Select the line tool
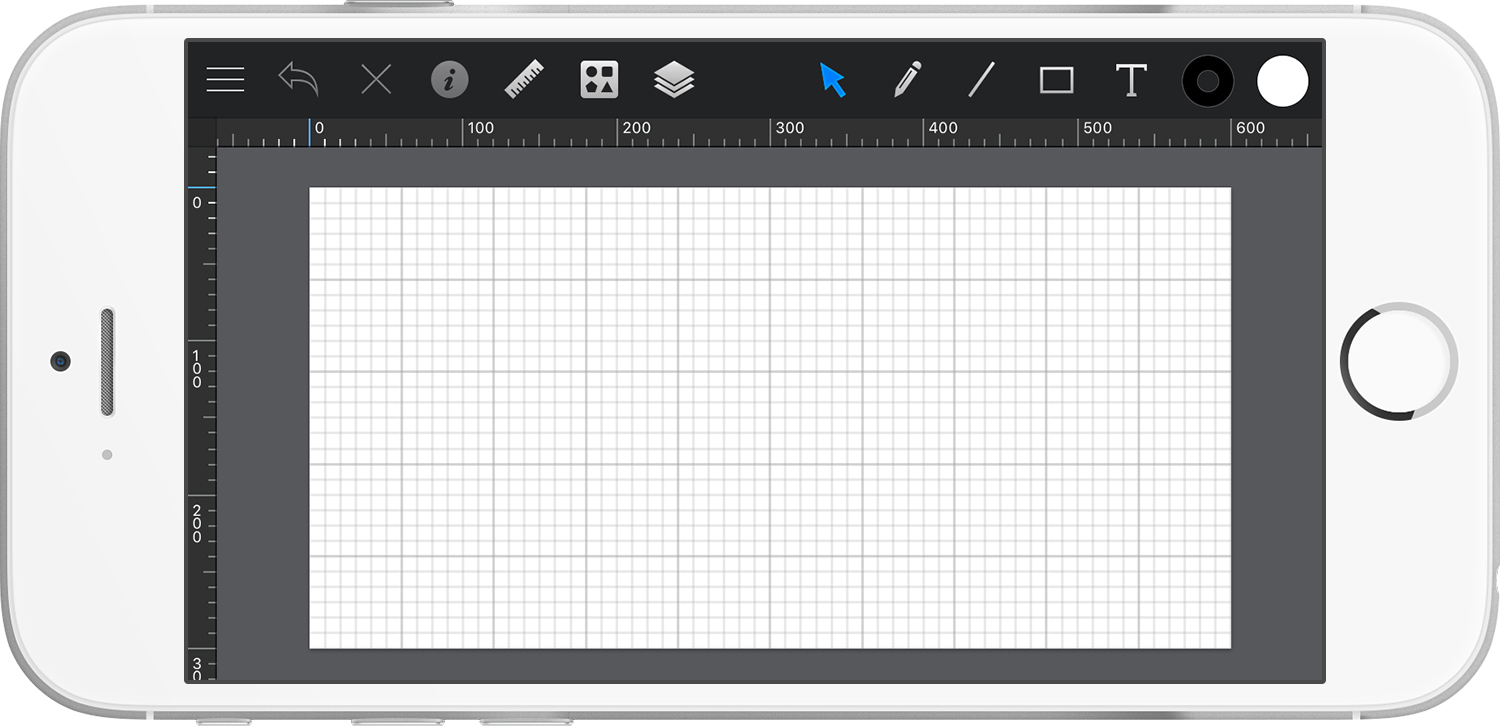This screenshot has width=1500, height=726. pos(982,79)
